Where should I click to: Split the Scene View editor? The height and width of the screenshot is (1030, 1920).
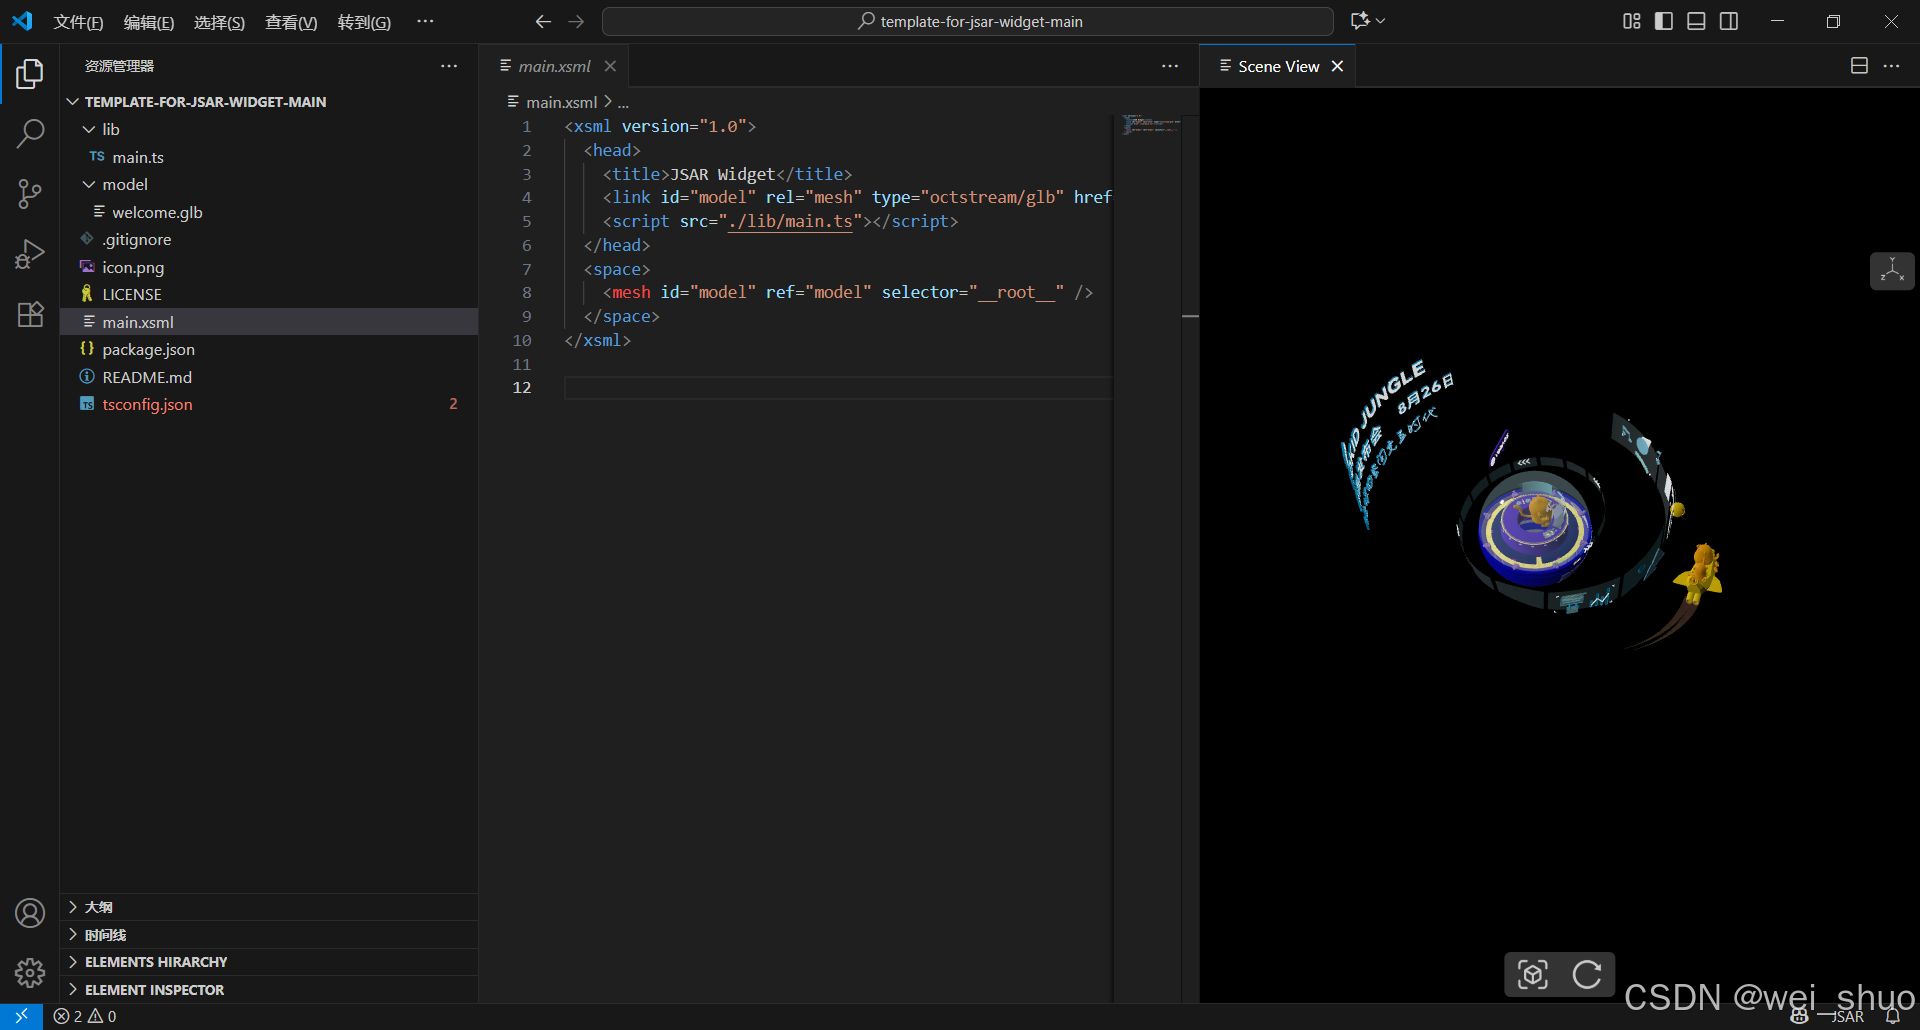(1859, 66)
